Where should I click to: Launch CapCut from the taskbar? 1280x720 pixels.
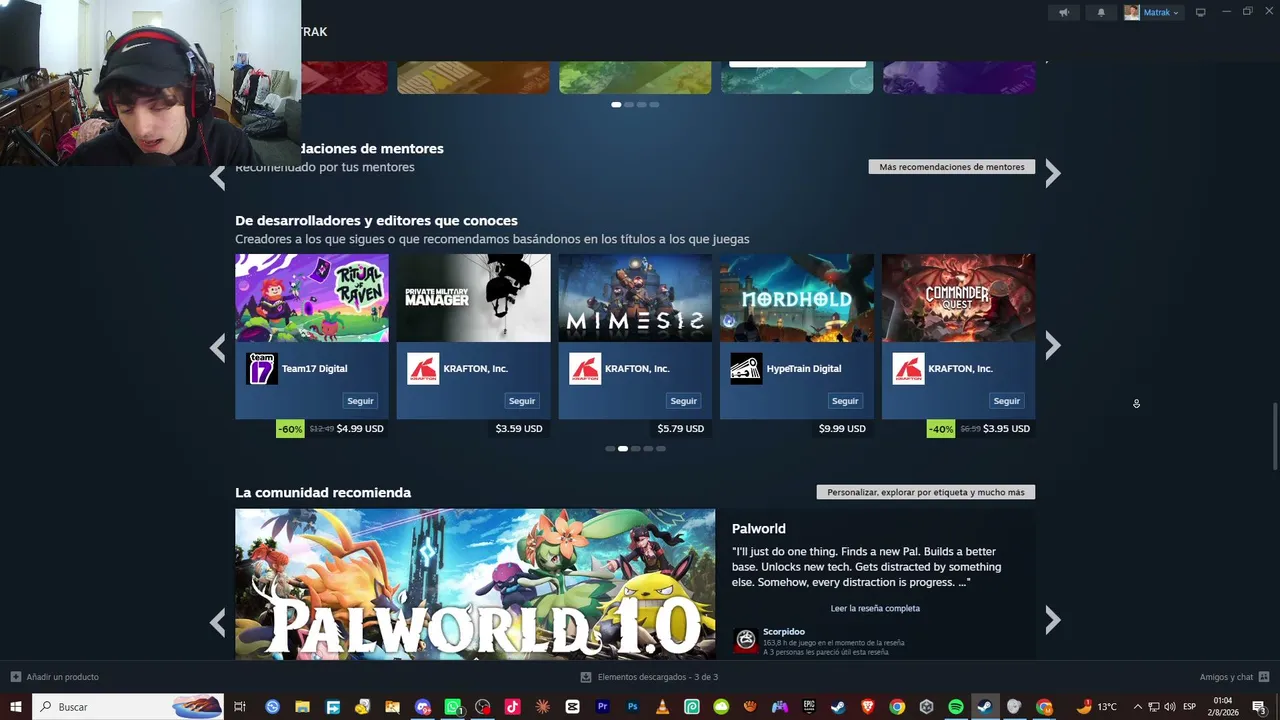(573, 707)
